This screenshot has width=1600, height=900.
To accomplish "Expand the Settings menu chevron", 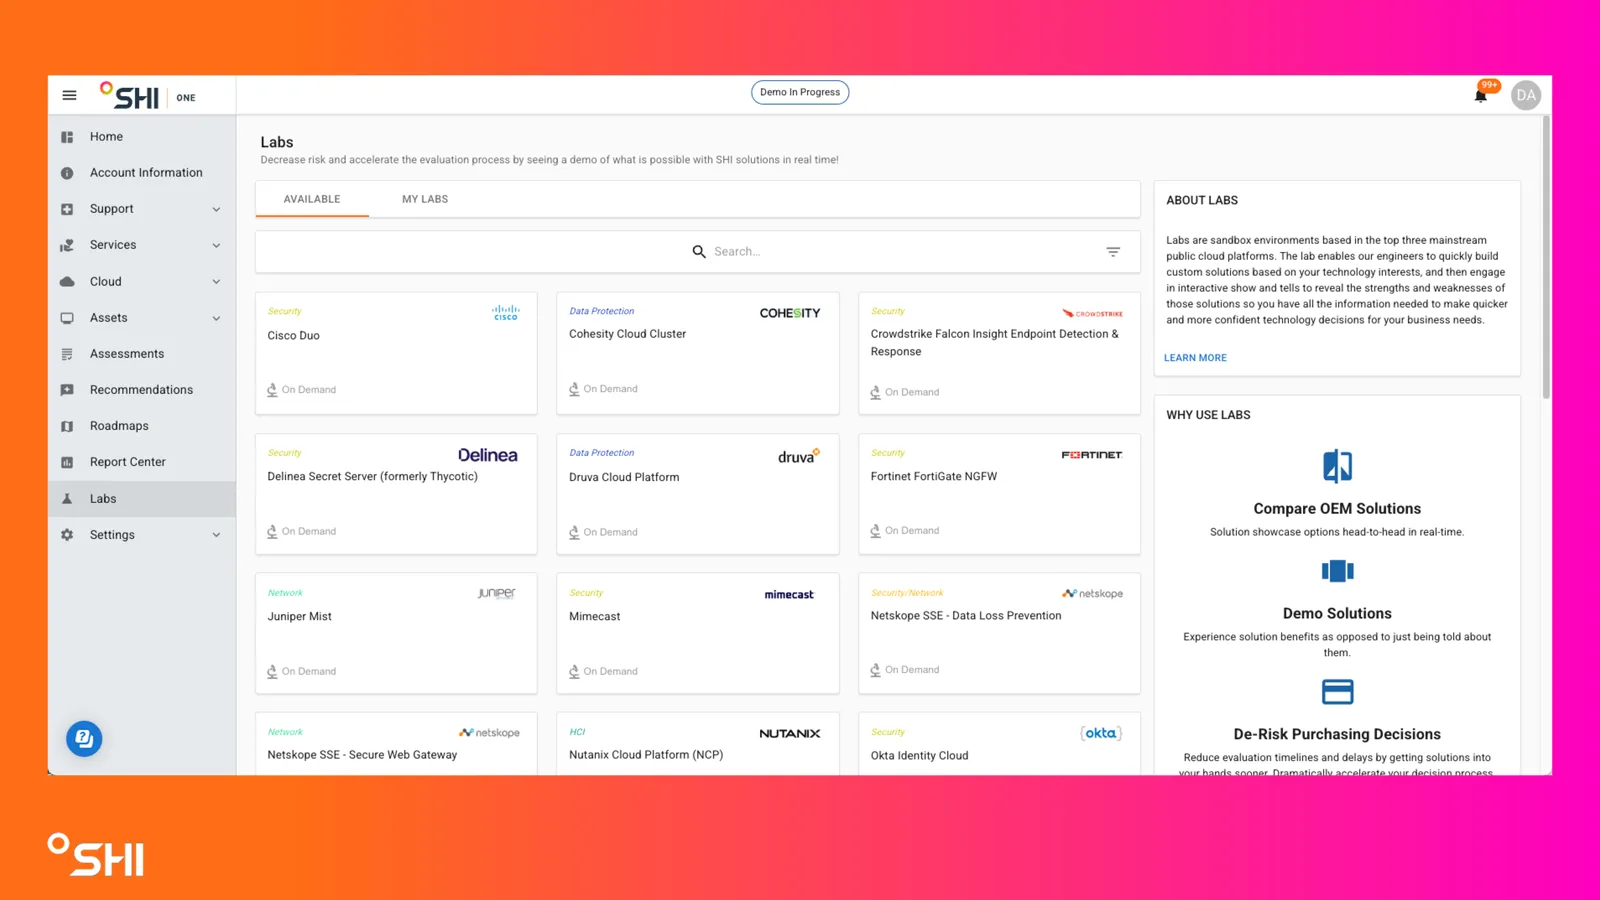I will [216, 535].
